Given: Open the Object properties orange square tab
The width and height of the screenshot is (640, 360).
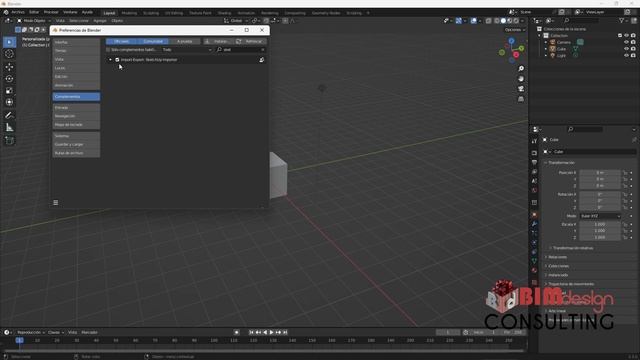Looking at the screenshot, I should point(534,214).
